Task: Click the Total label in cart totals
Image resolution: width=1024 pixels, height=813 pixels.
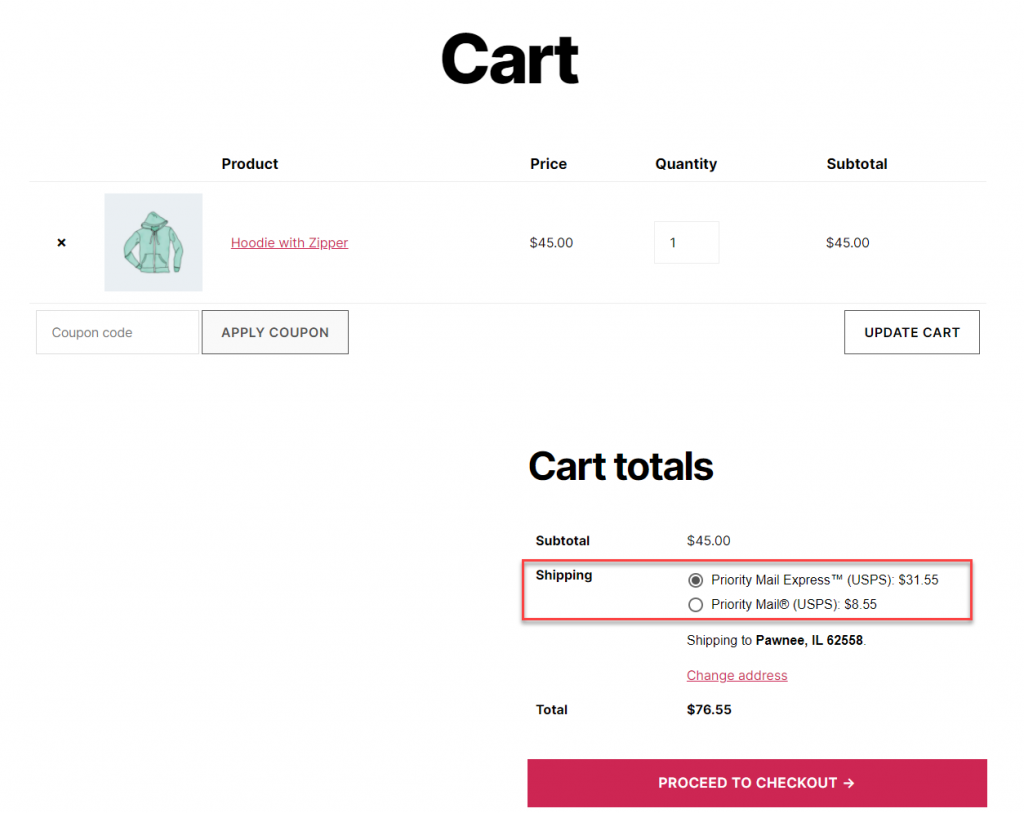Action: tap(551, 710)
